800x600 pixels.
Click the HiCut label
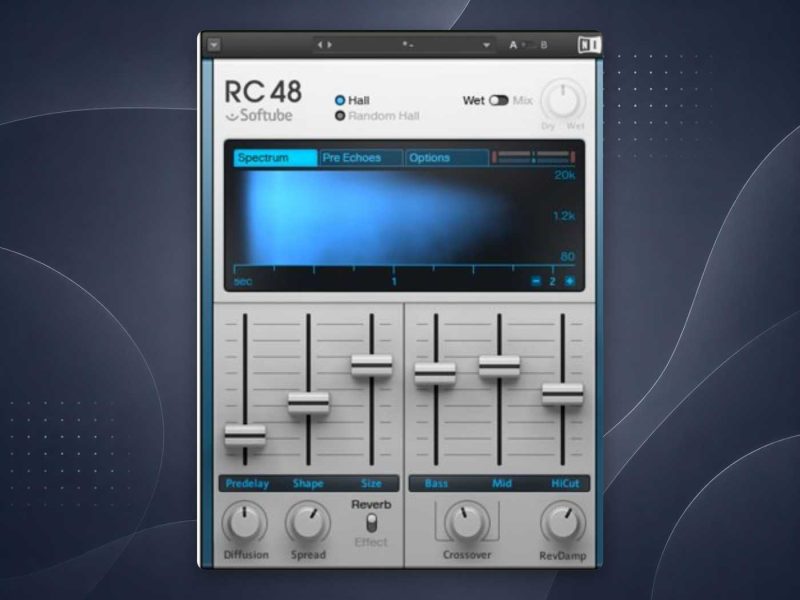point(565,483)
